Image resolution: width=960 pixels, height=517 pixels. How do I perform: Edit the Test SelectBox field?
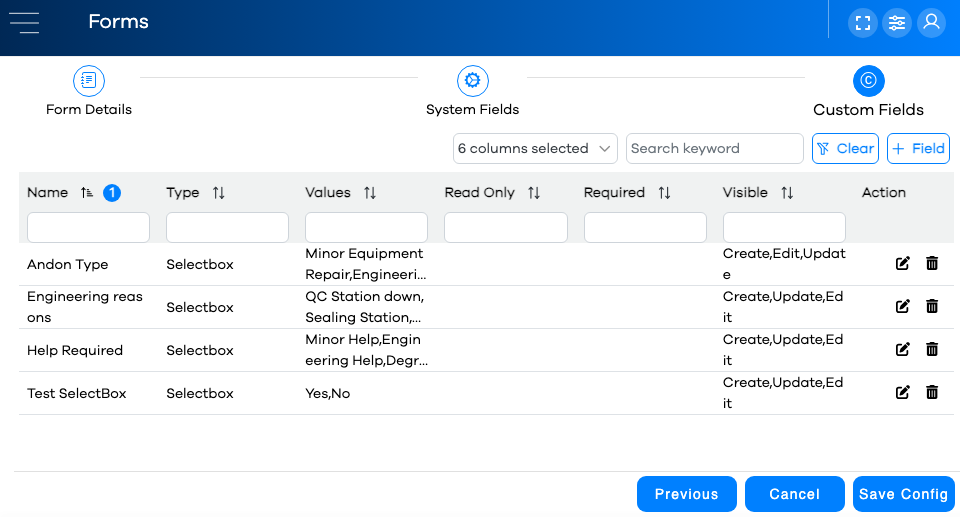click(x=902, y=392)
